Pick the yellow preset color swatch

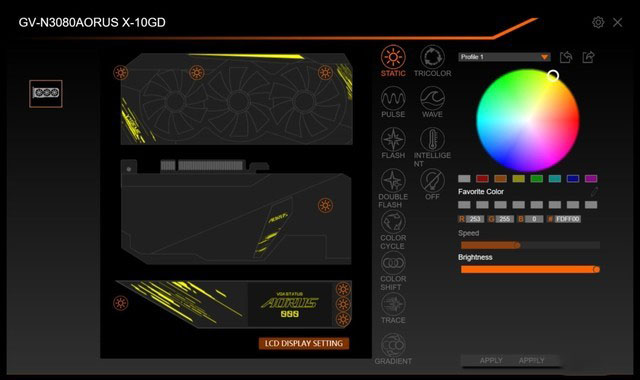[518, 178]
